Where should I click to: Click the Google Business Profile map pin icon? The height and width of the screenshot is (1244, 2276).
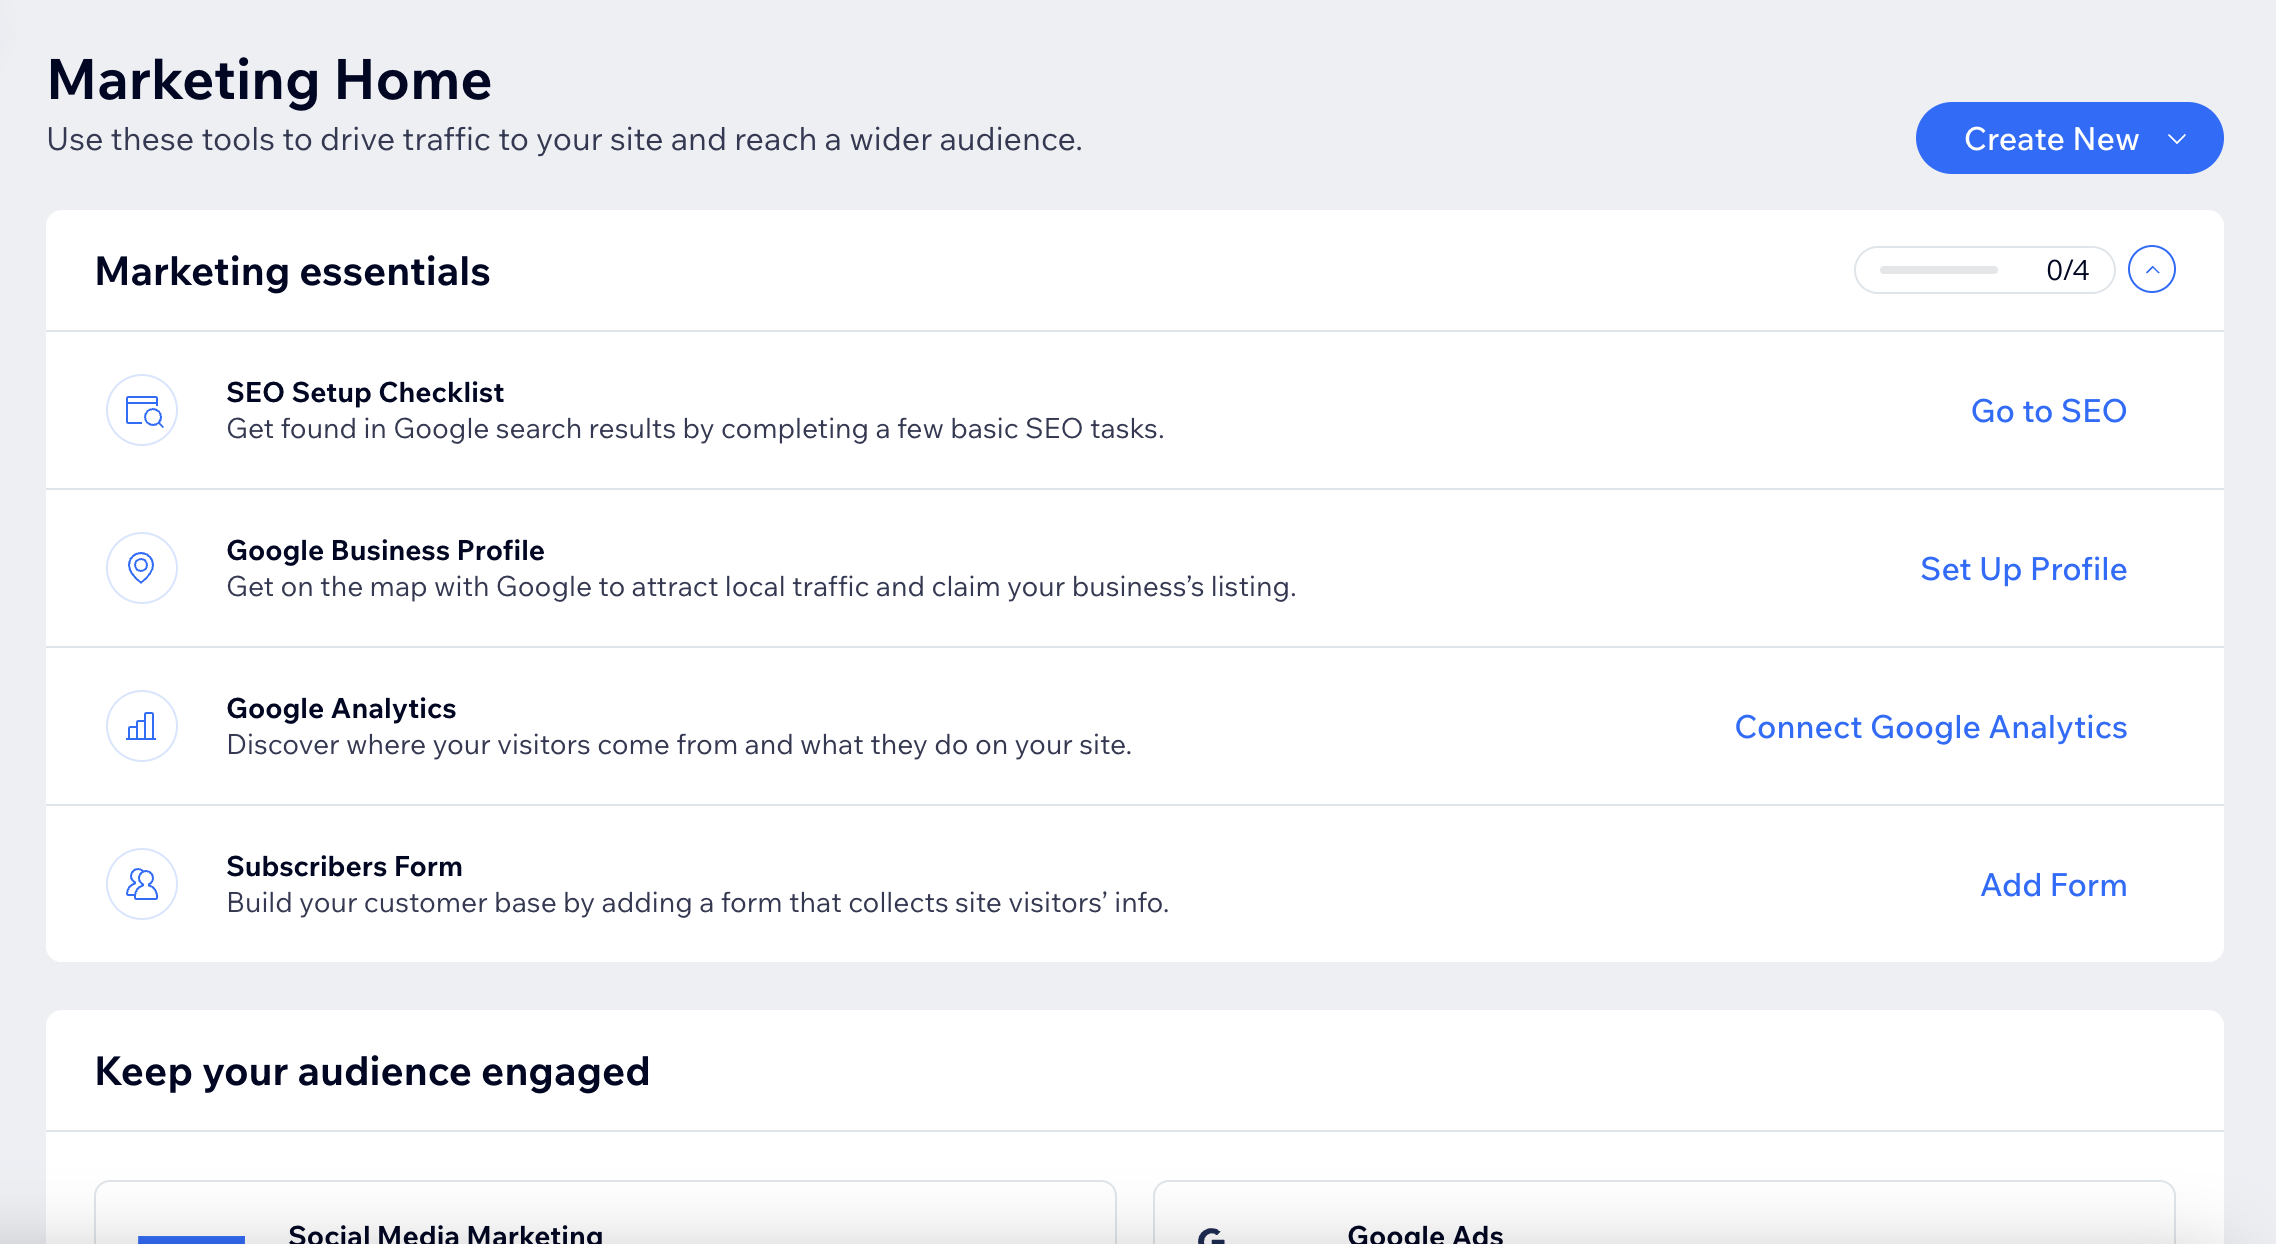142,568
